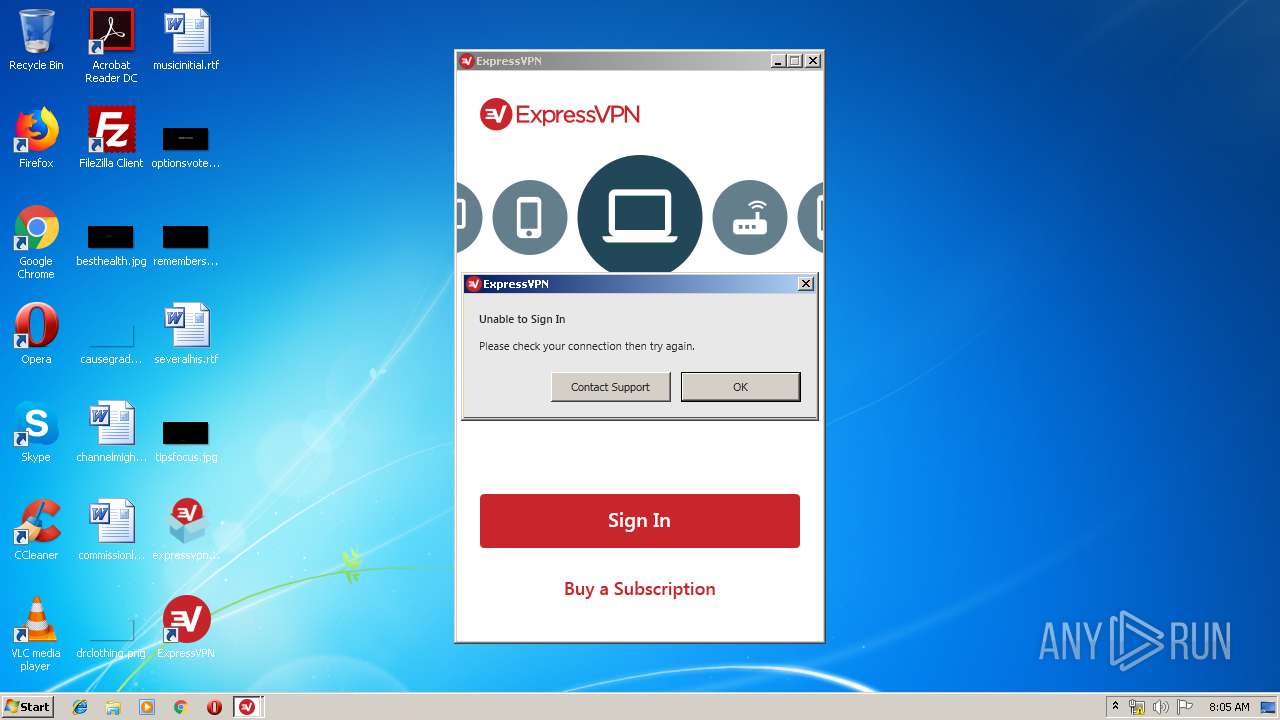The width and height of the screenshot is (1280, 720).
Task: Open the FileZilla Client shortcut
Action: click(x=111, y=138)
